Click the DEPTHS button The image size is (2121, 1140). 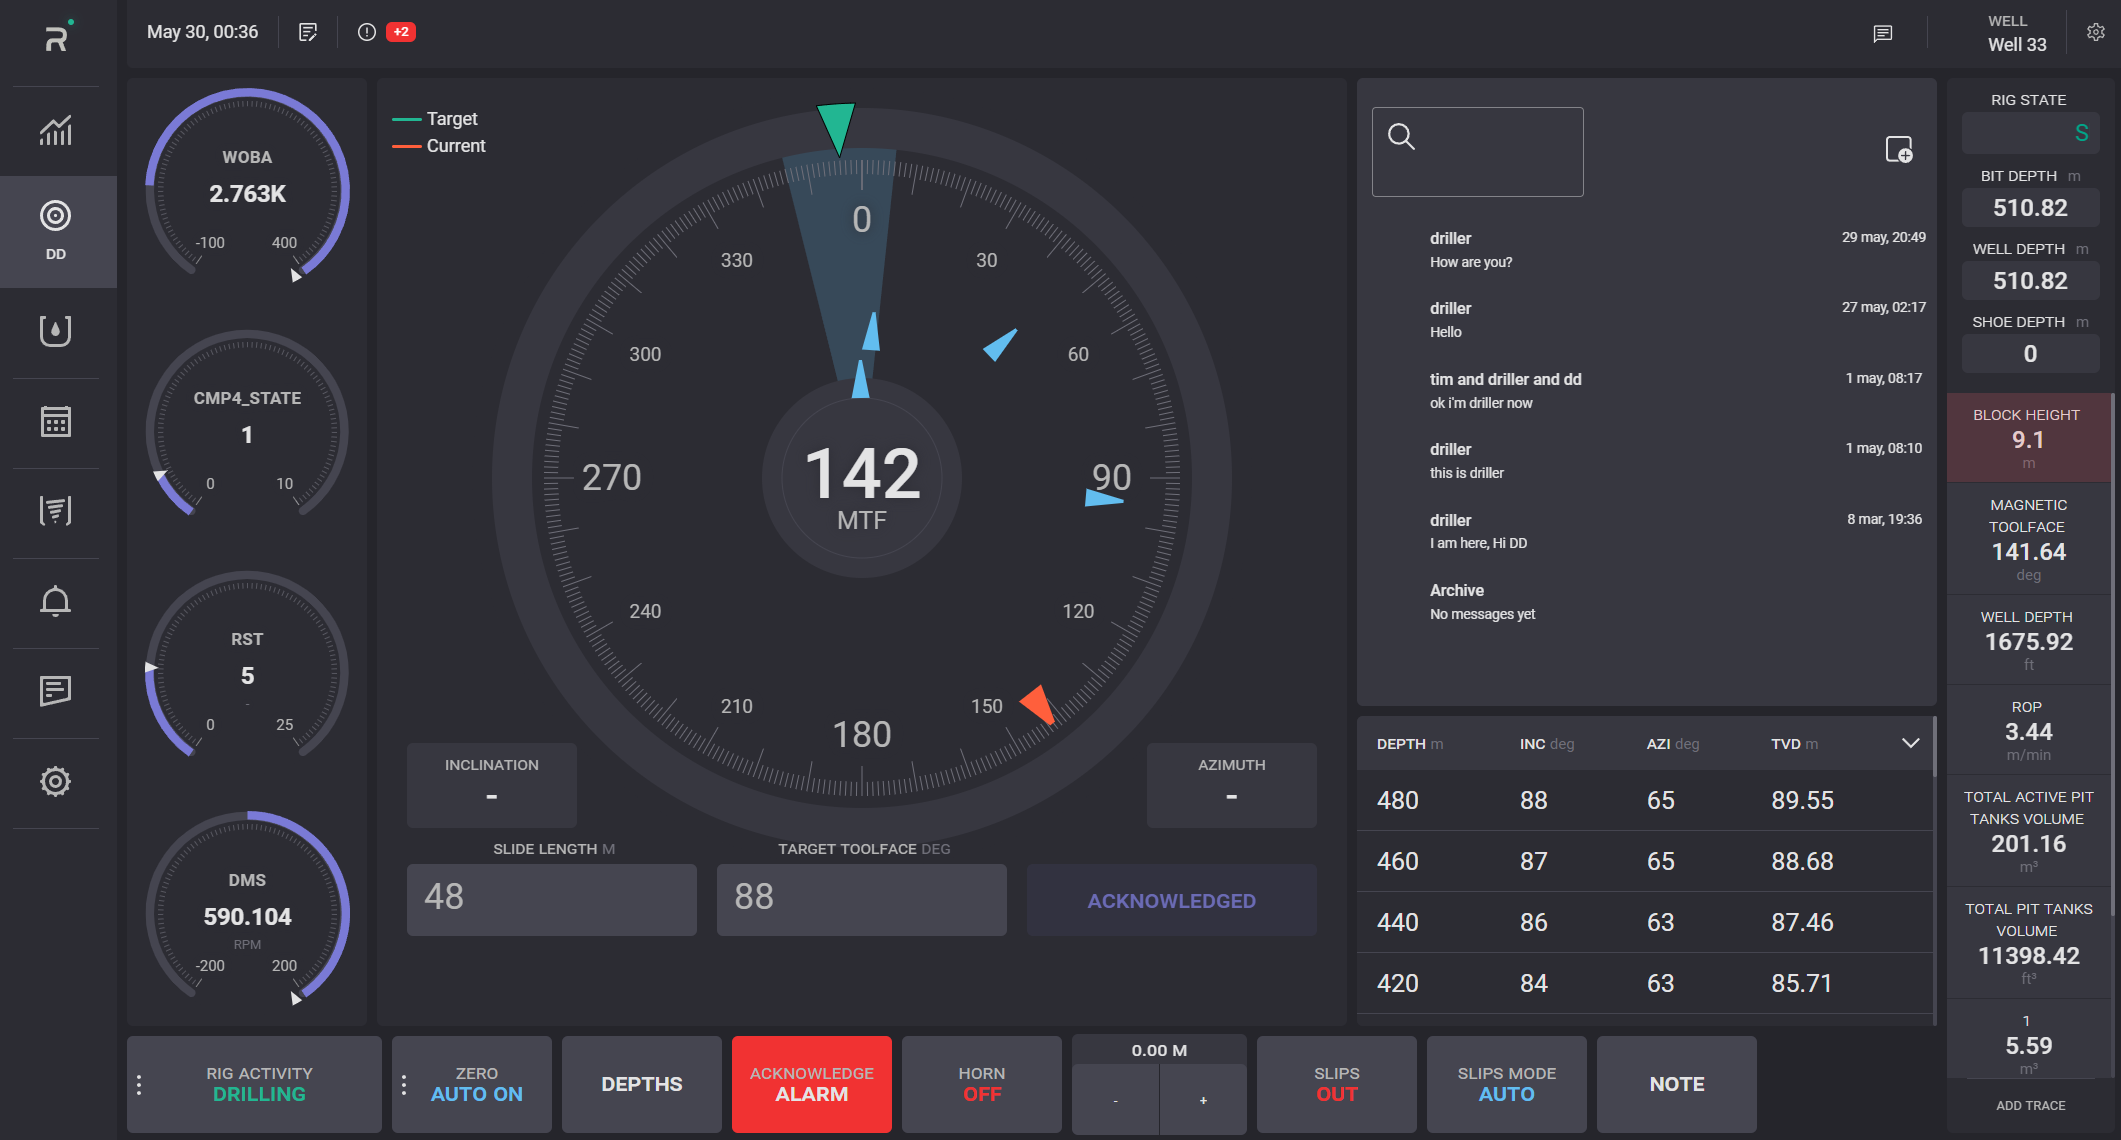click(x=641, y=1084)
